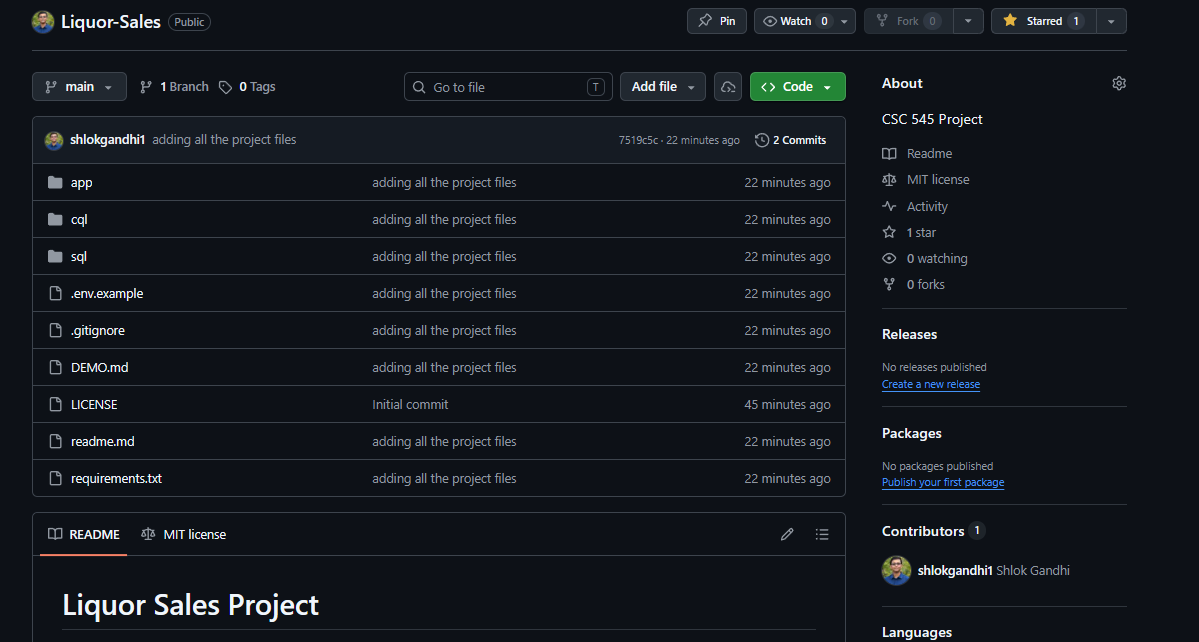Edit README with the pencil icon
The image size is (1199, 642).
[x=787, y=534]
